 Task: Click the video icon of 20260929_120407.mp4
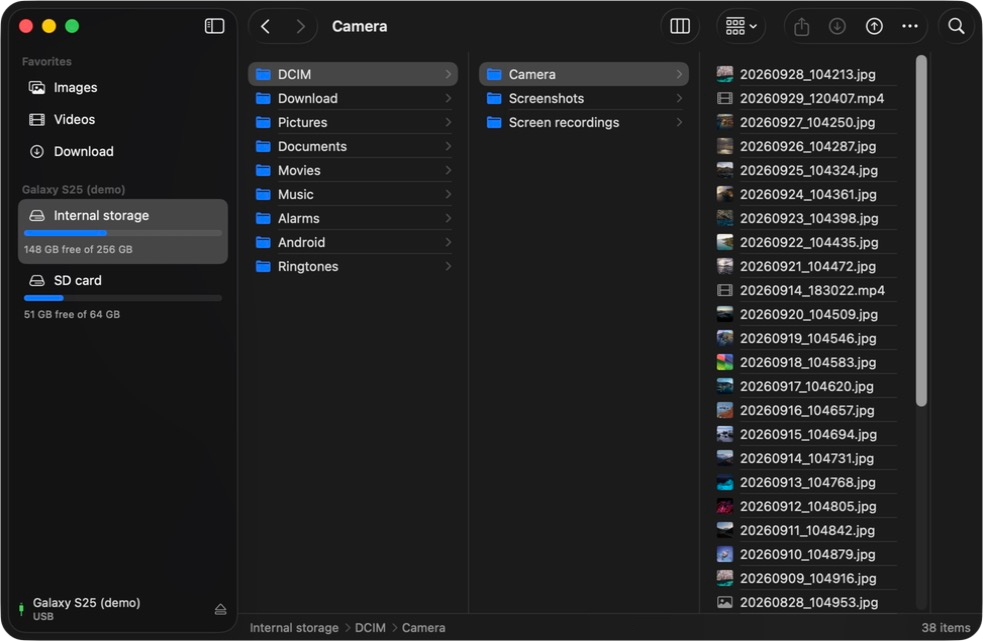coord(725,98)
